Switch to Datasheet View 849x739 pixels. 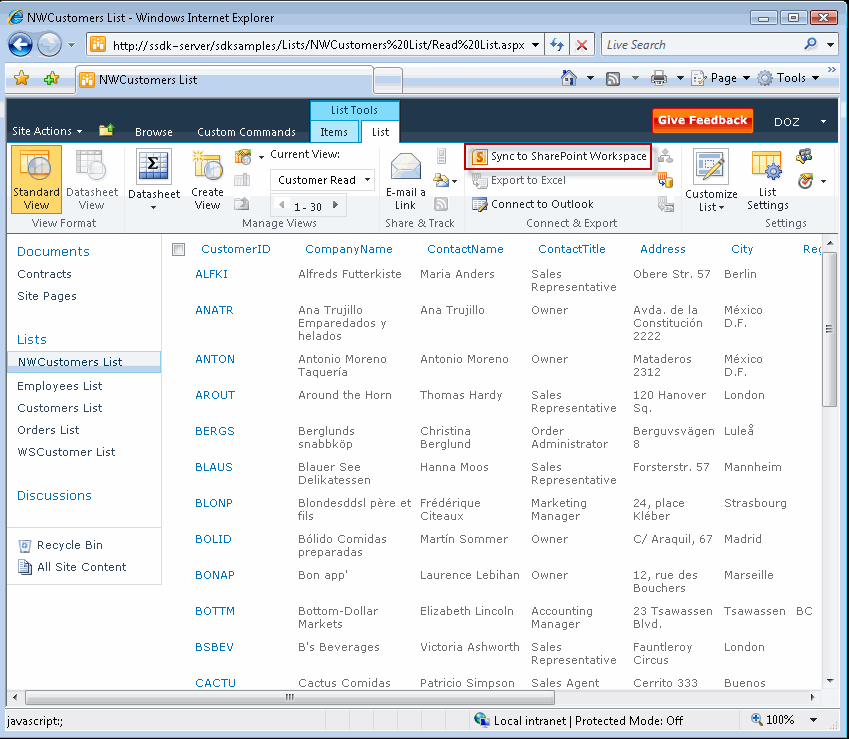click(91, 180)
